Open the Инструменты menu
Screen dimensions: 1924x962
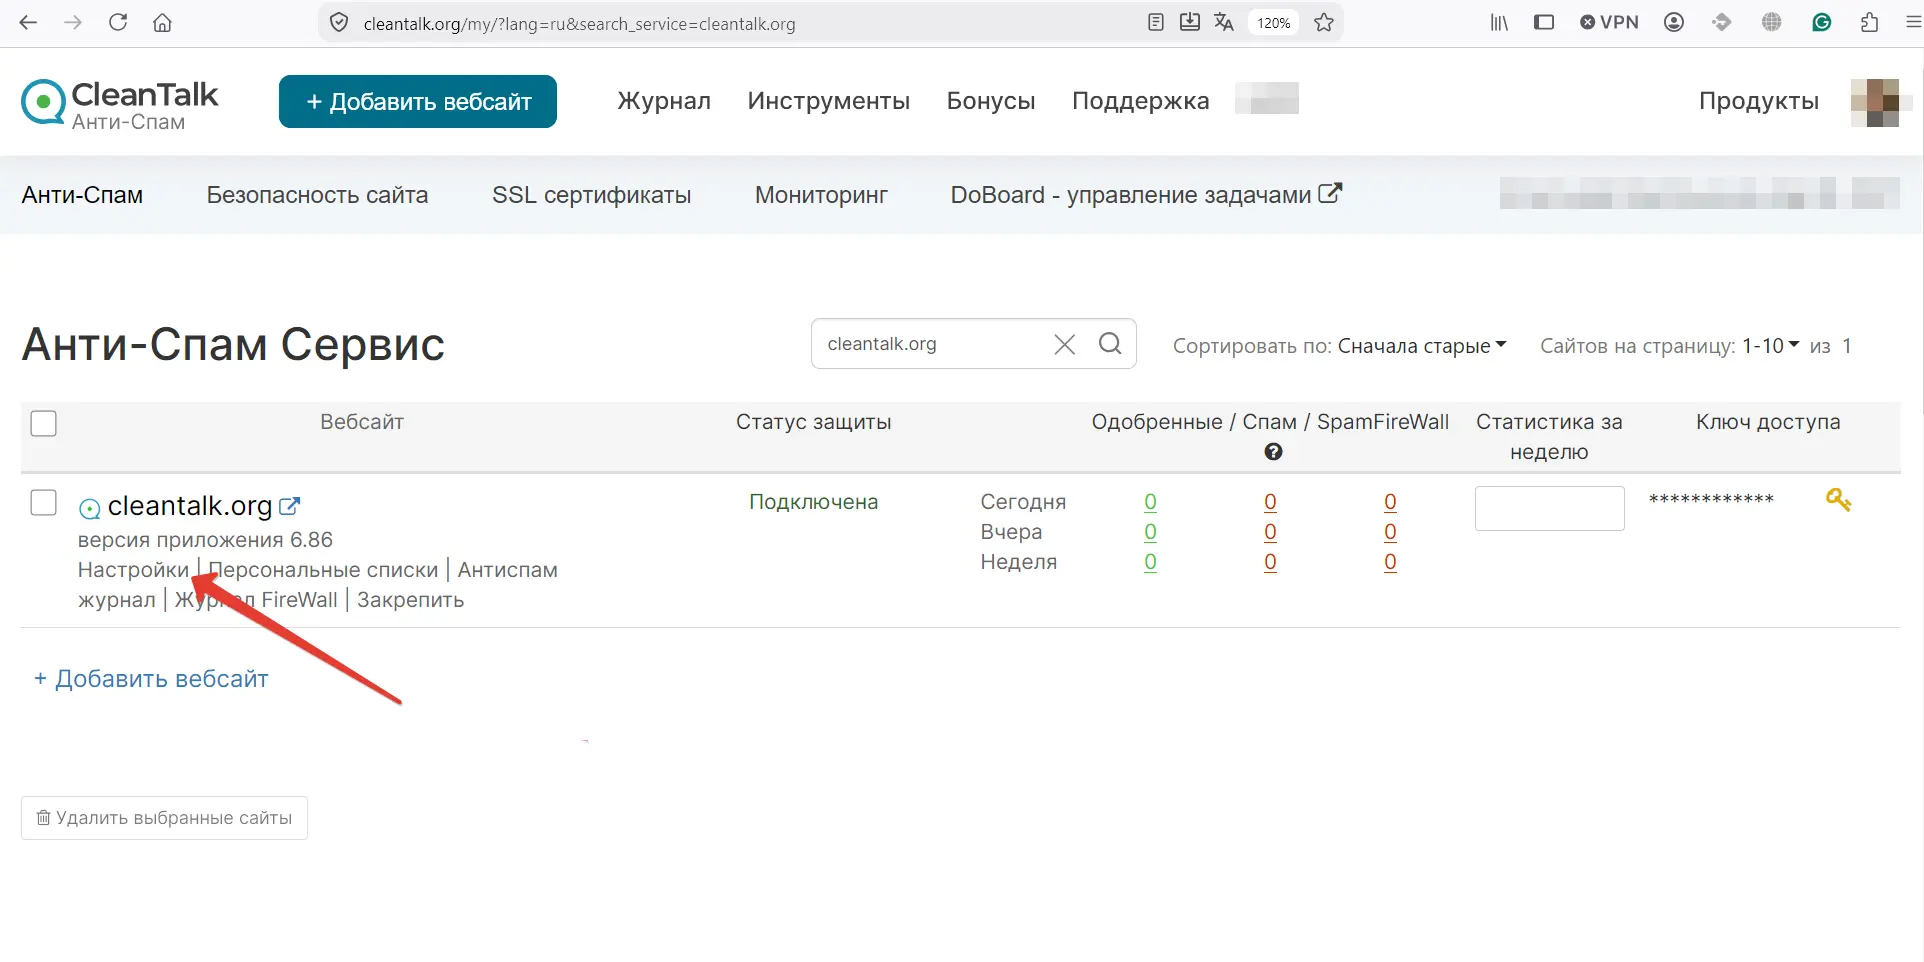coord(829,101)
